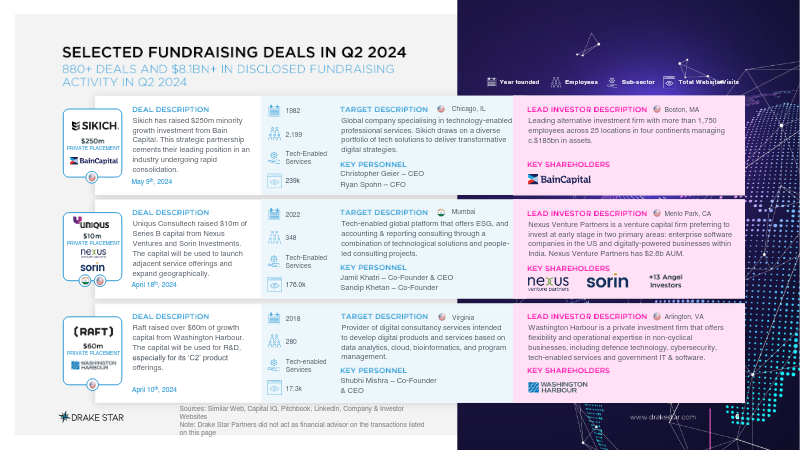Click the Uniqus logo in deal card
Image resolution: width=800 pixels, height=450 pixels.
click(x=91, y=222)
